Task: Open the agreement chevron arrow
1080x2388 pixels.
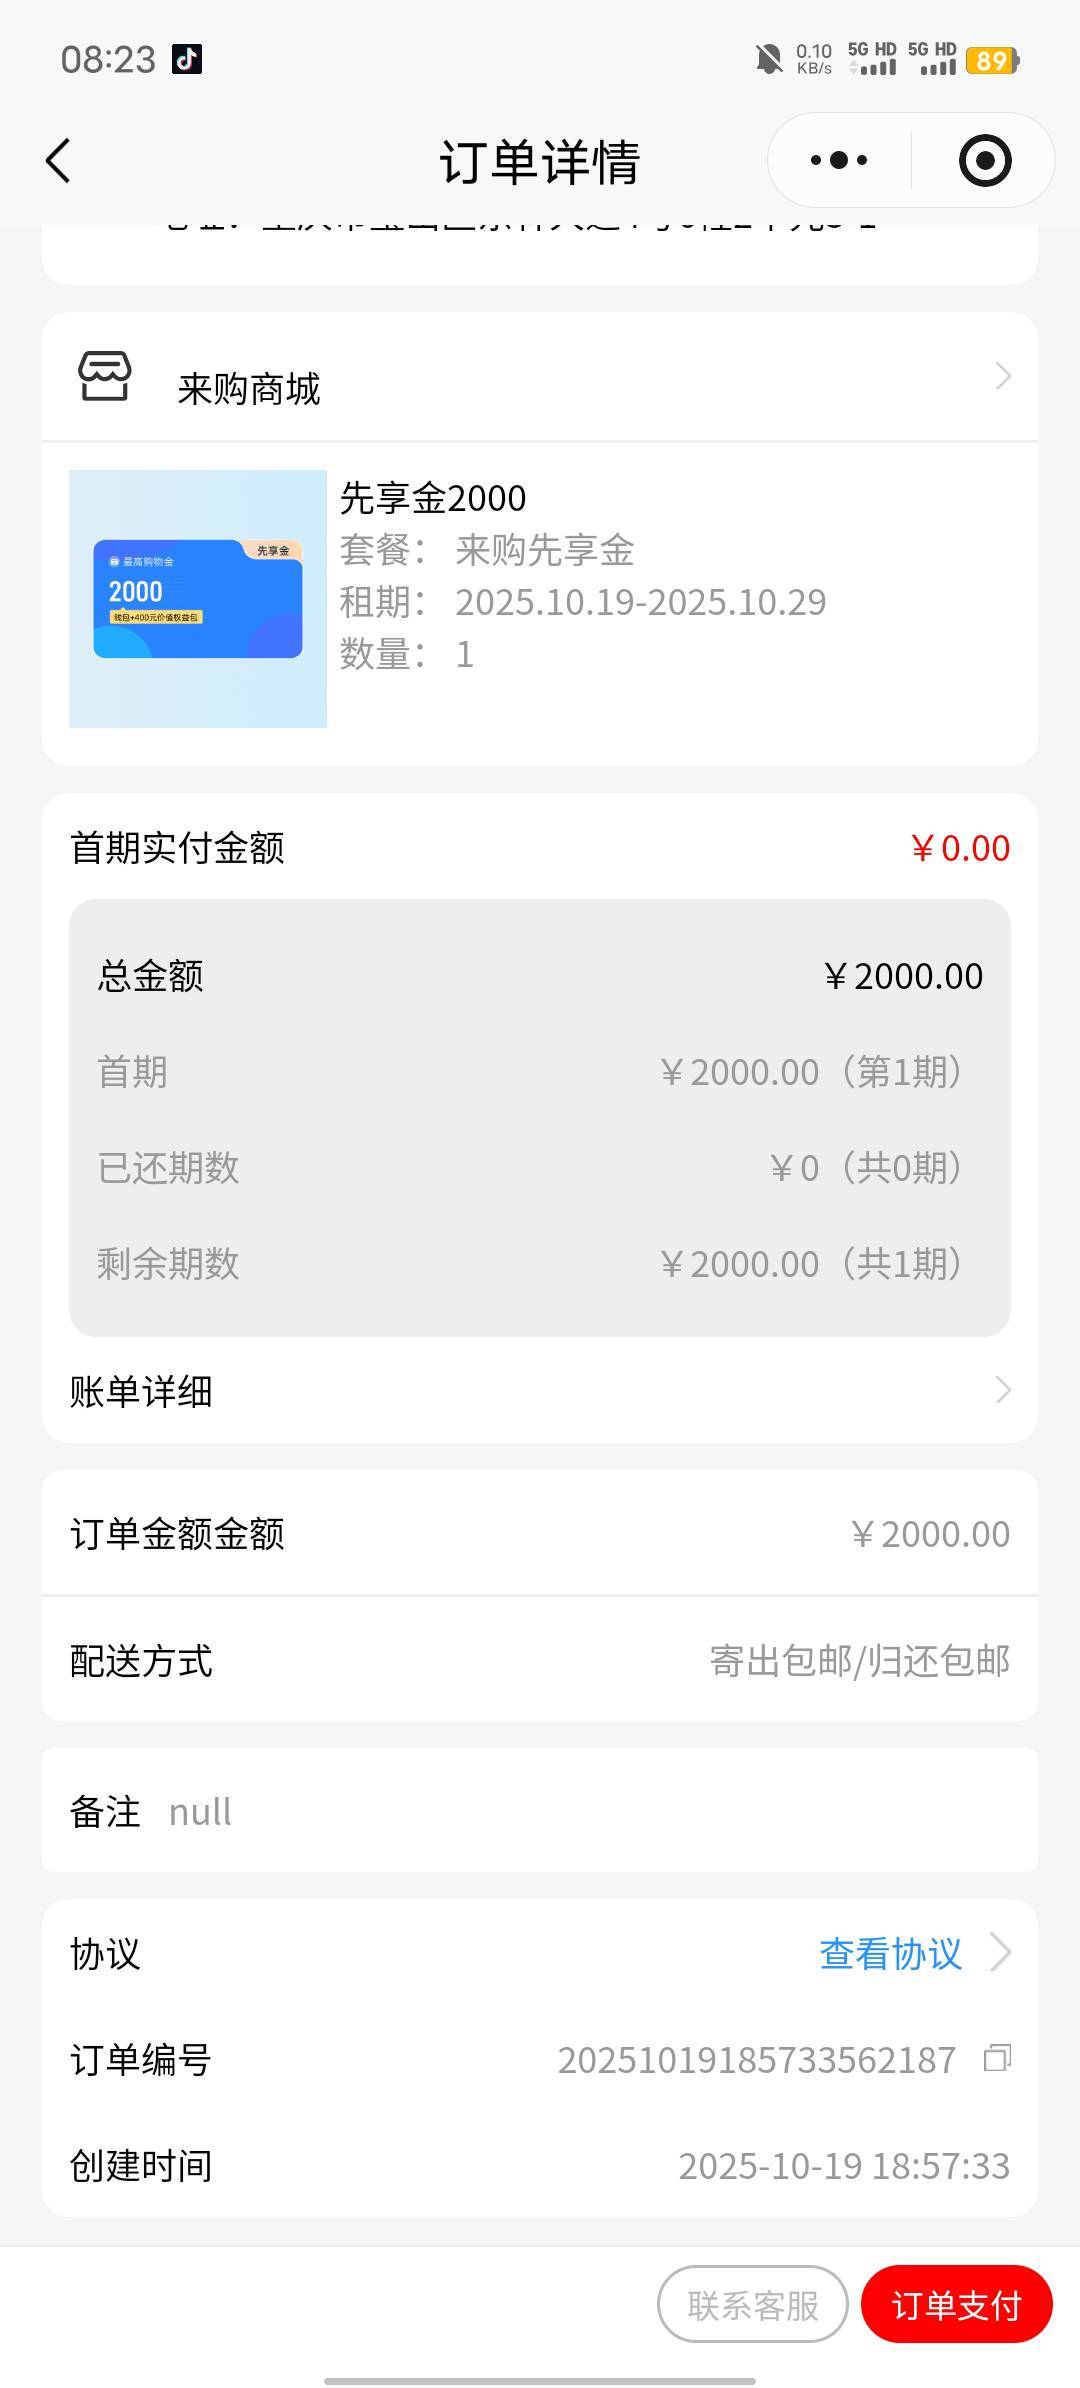Action: (1000, 1951)
